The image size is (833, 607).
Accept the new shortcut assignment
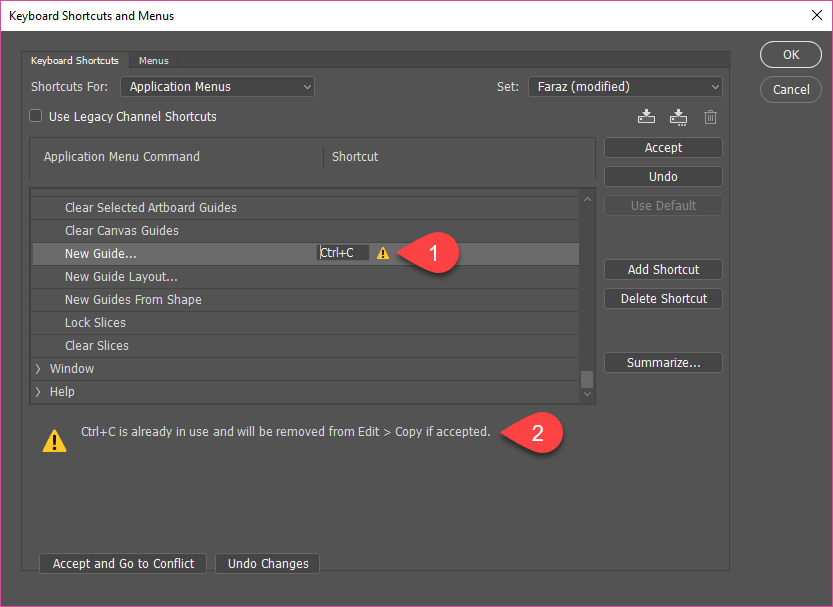(x=663, y=148)
